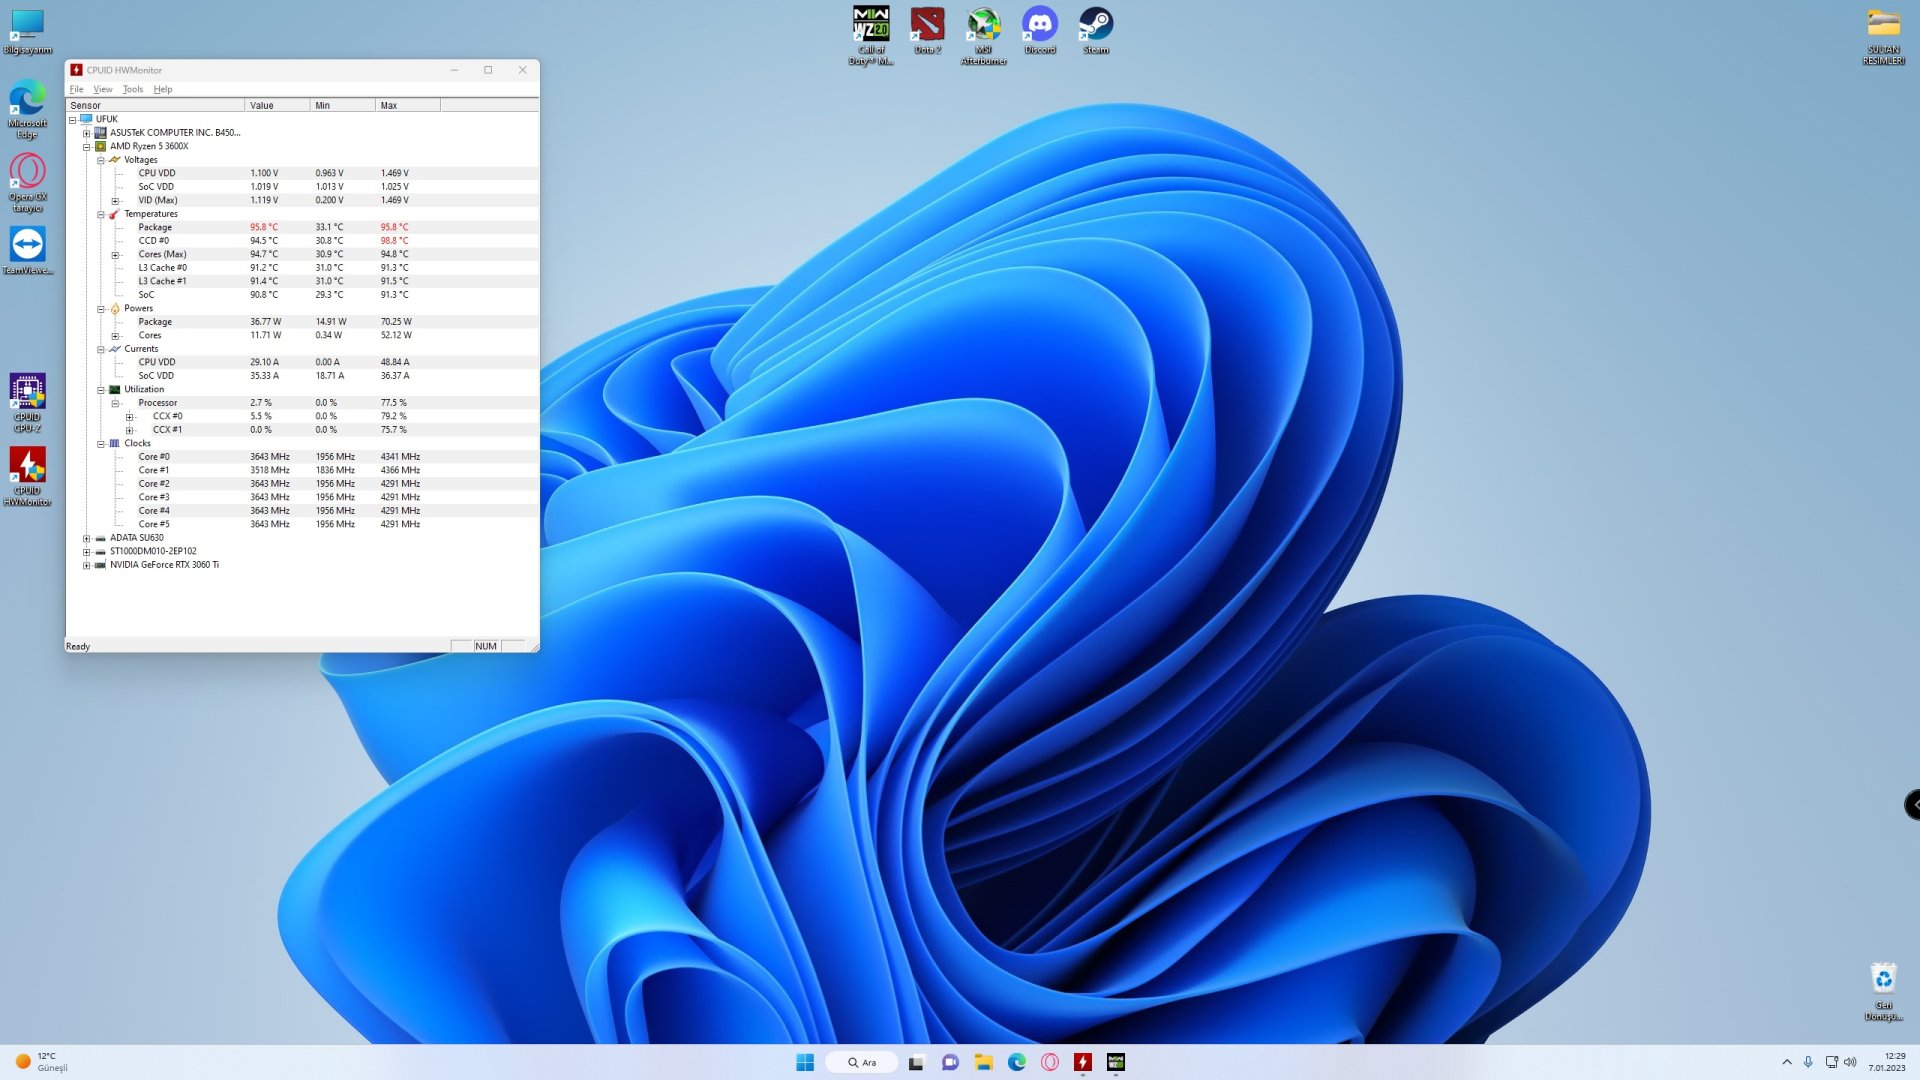Open the Dota 2 desktop shortcut
This screenshot has height=1080, width=1920.
[927, 28]
